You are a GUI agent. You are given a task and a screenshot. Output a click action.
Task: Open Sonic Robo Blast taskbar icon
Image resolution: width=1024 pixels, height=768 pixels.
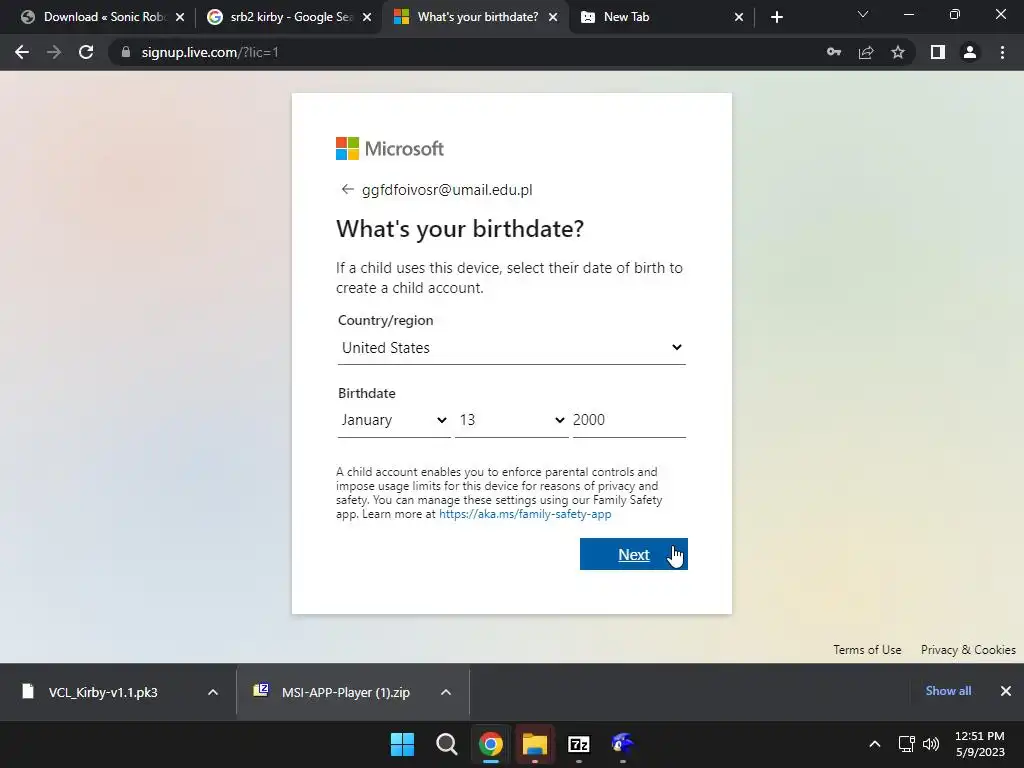pyautogui.click(x=622, y=744)
